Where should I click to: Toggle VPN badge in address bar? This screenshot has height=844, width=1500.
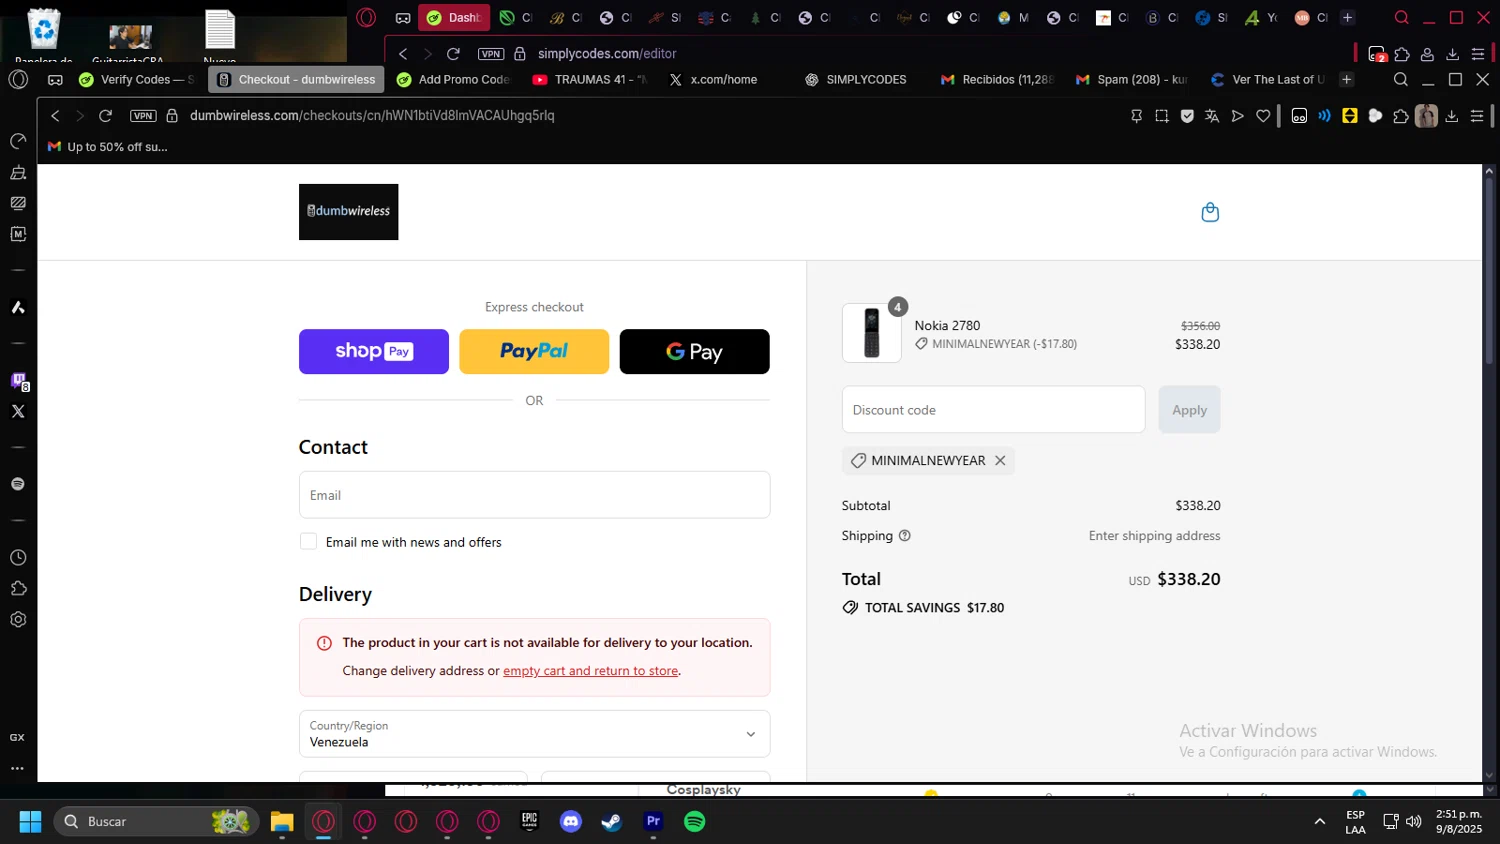pos(143,116)
